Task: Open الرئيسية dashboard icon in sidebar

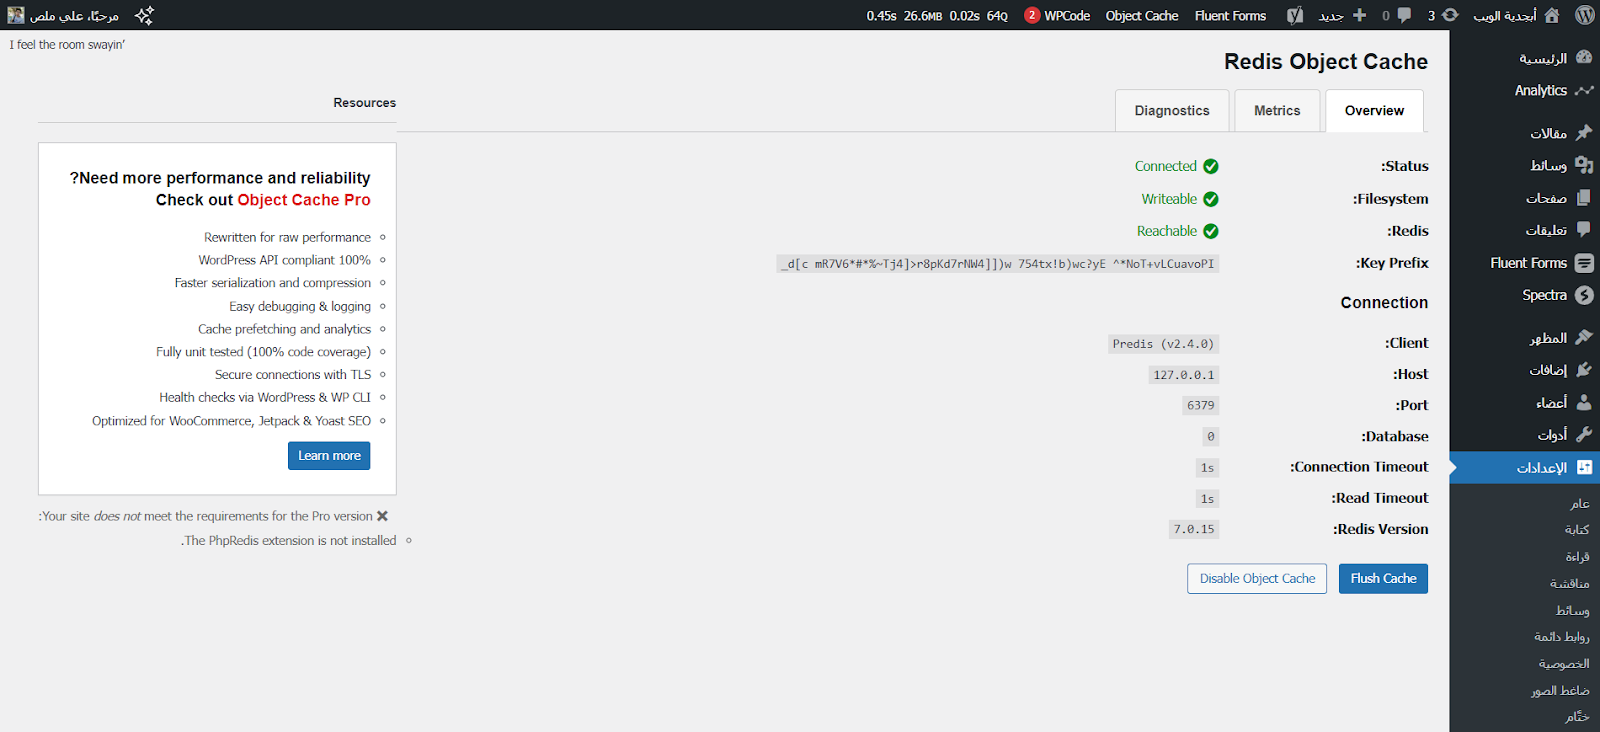Action: 1584,58
